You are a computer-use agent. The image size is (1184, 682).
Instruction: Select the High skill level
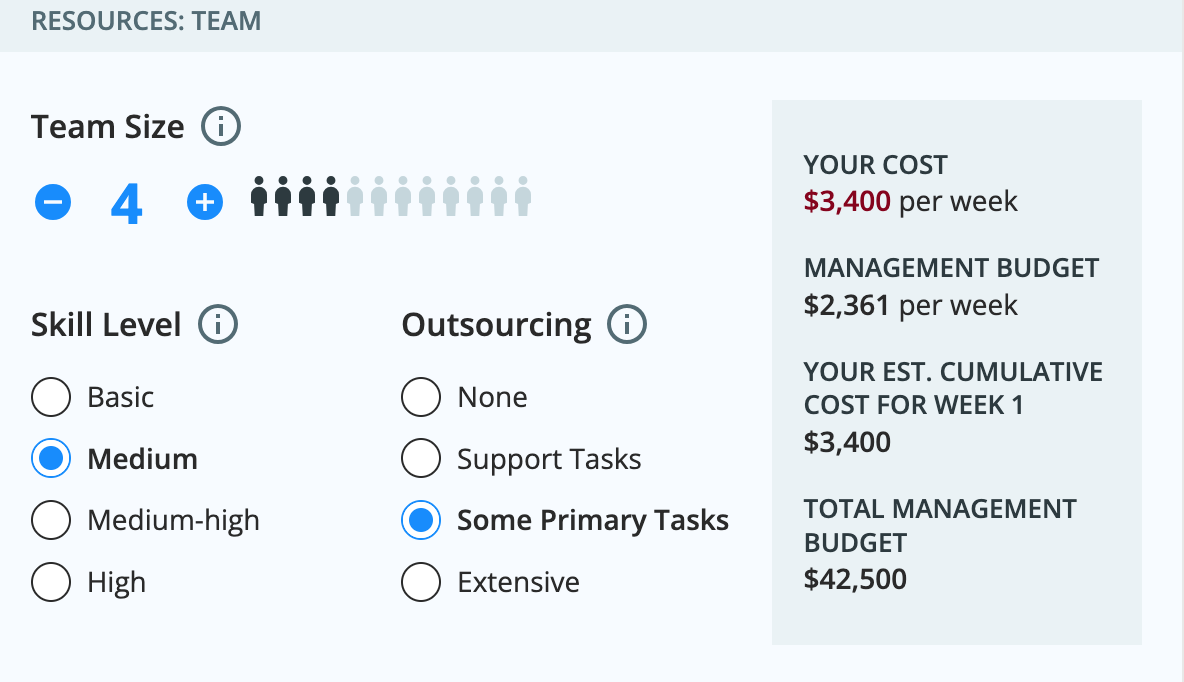pos(51,581)
